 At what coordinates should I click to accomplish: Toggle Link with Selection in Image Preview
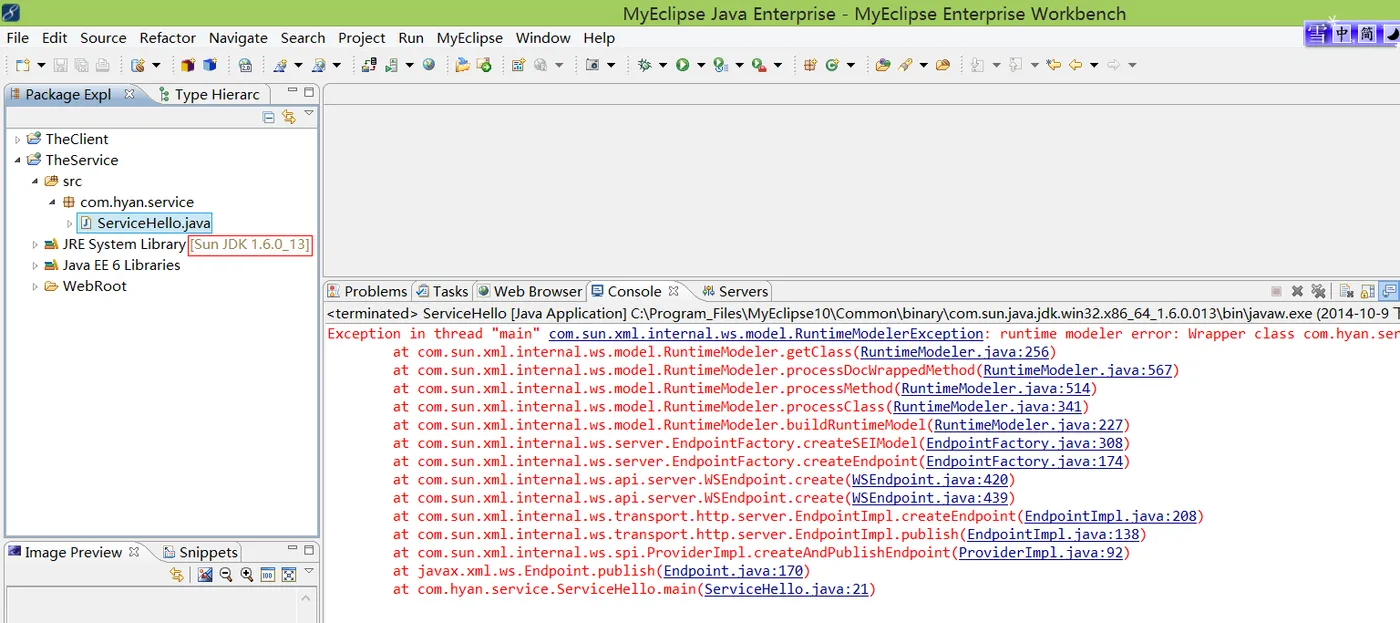[x=177, y=575]
